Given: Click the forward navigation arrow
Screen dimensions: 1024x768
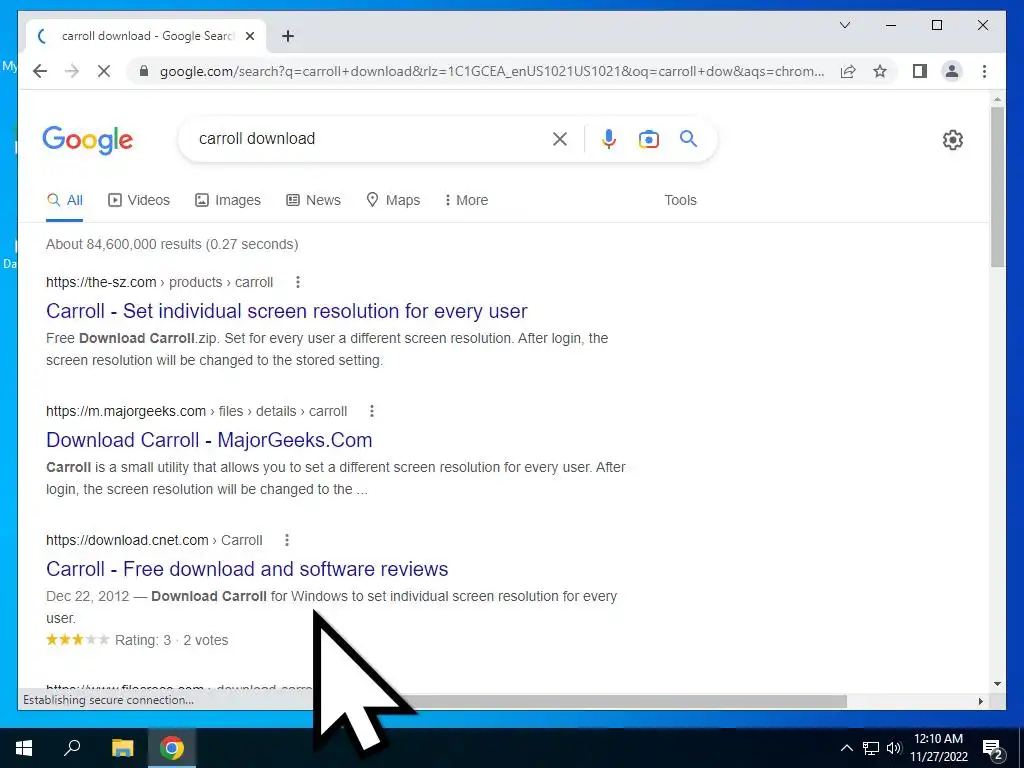Looking at the screenshot, I should (72, 71).
